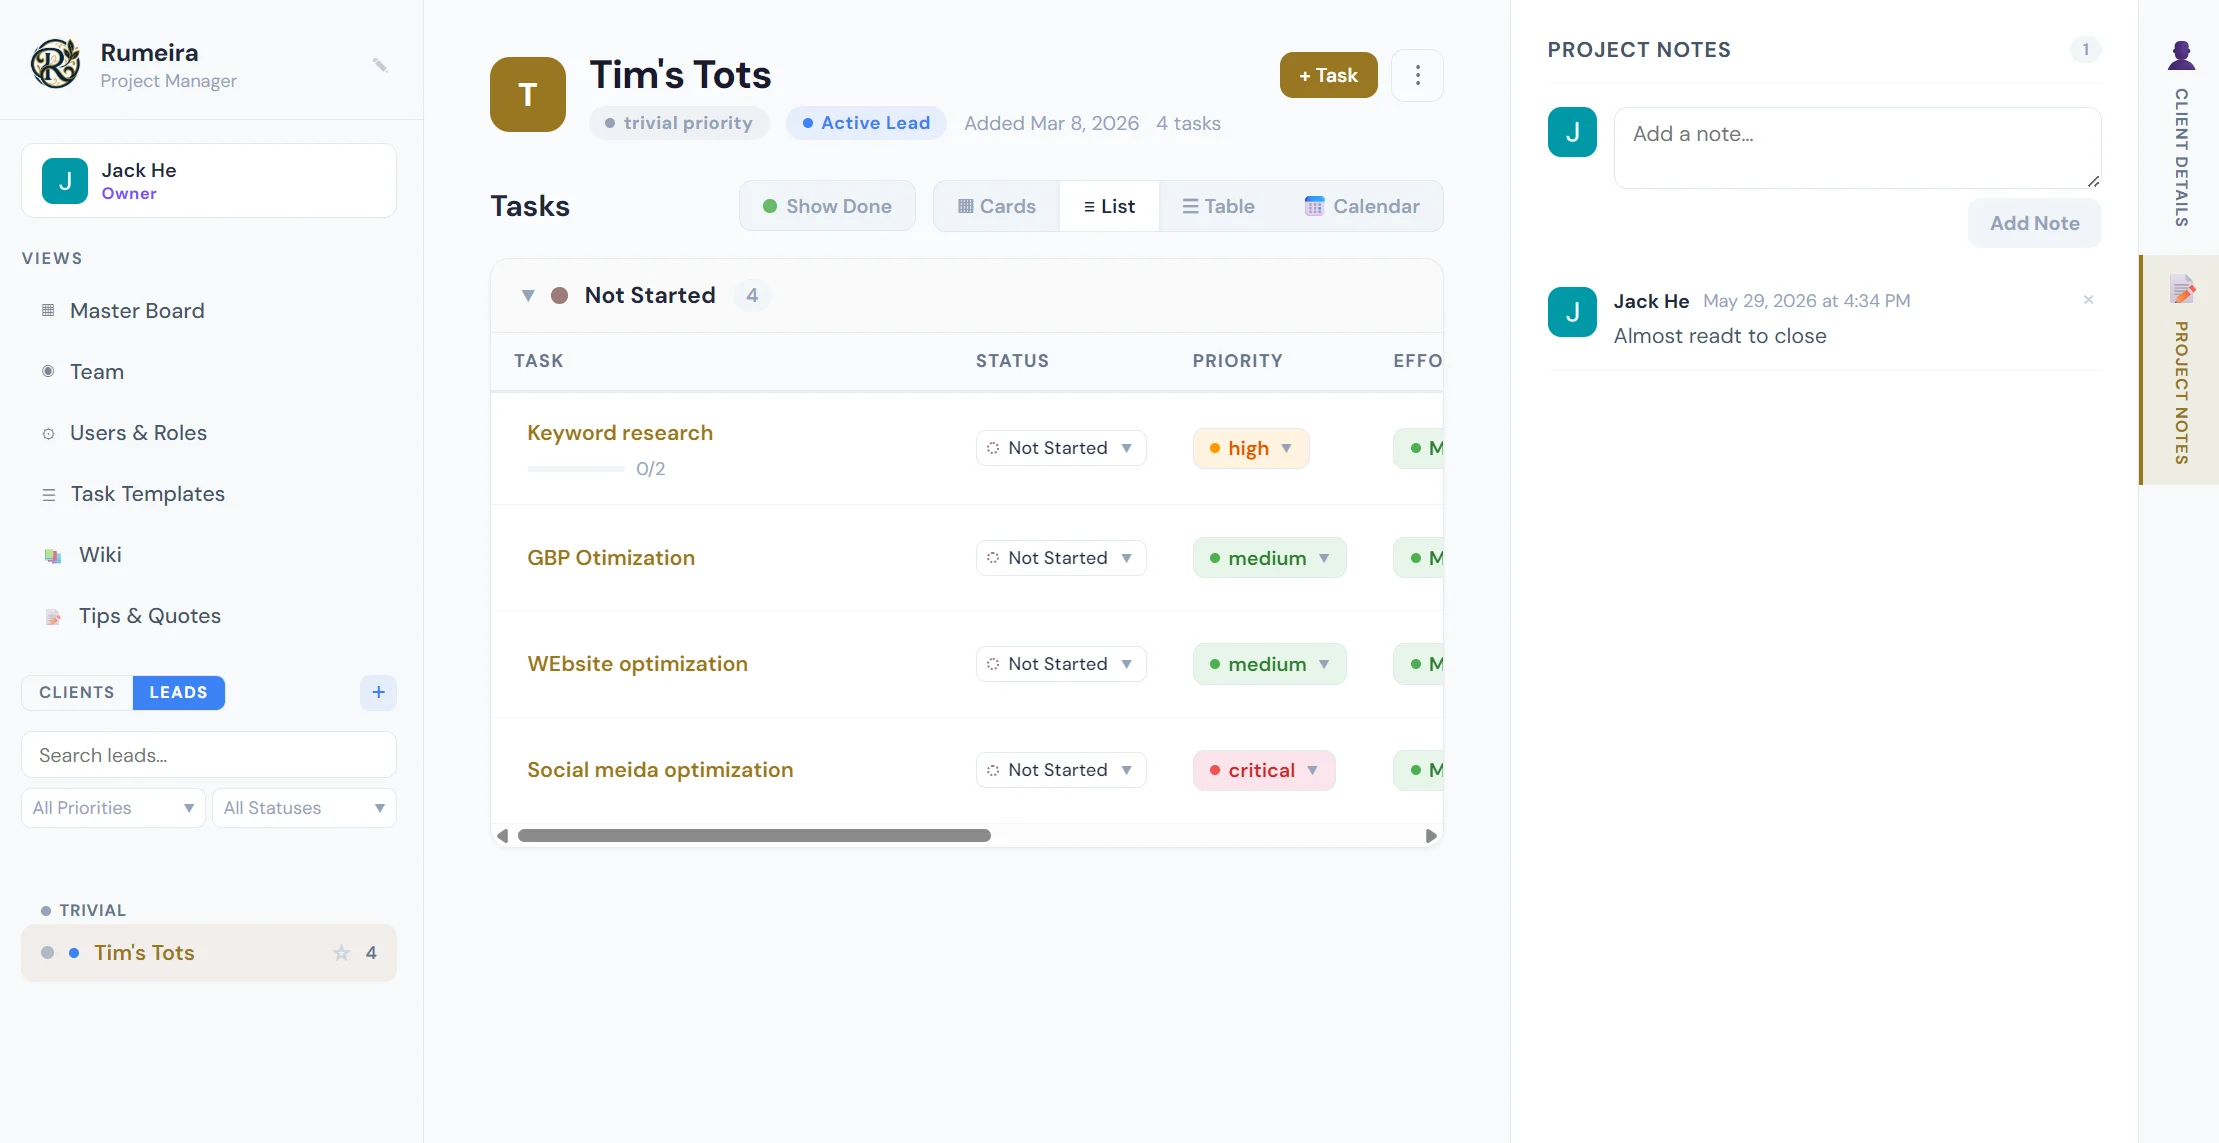Open status dropdown for Social meida optimization
This screenshot has height=1143, width=2219.
point(1060,770)
